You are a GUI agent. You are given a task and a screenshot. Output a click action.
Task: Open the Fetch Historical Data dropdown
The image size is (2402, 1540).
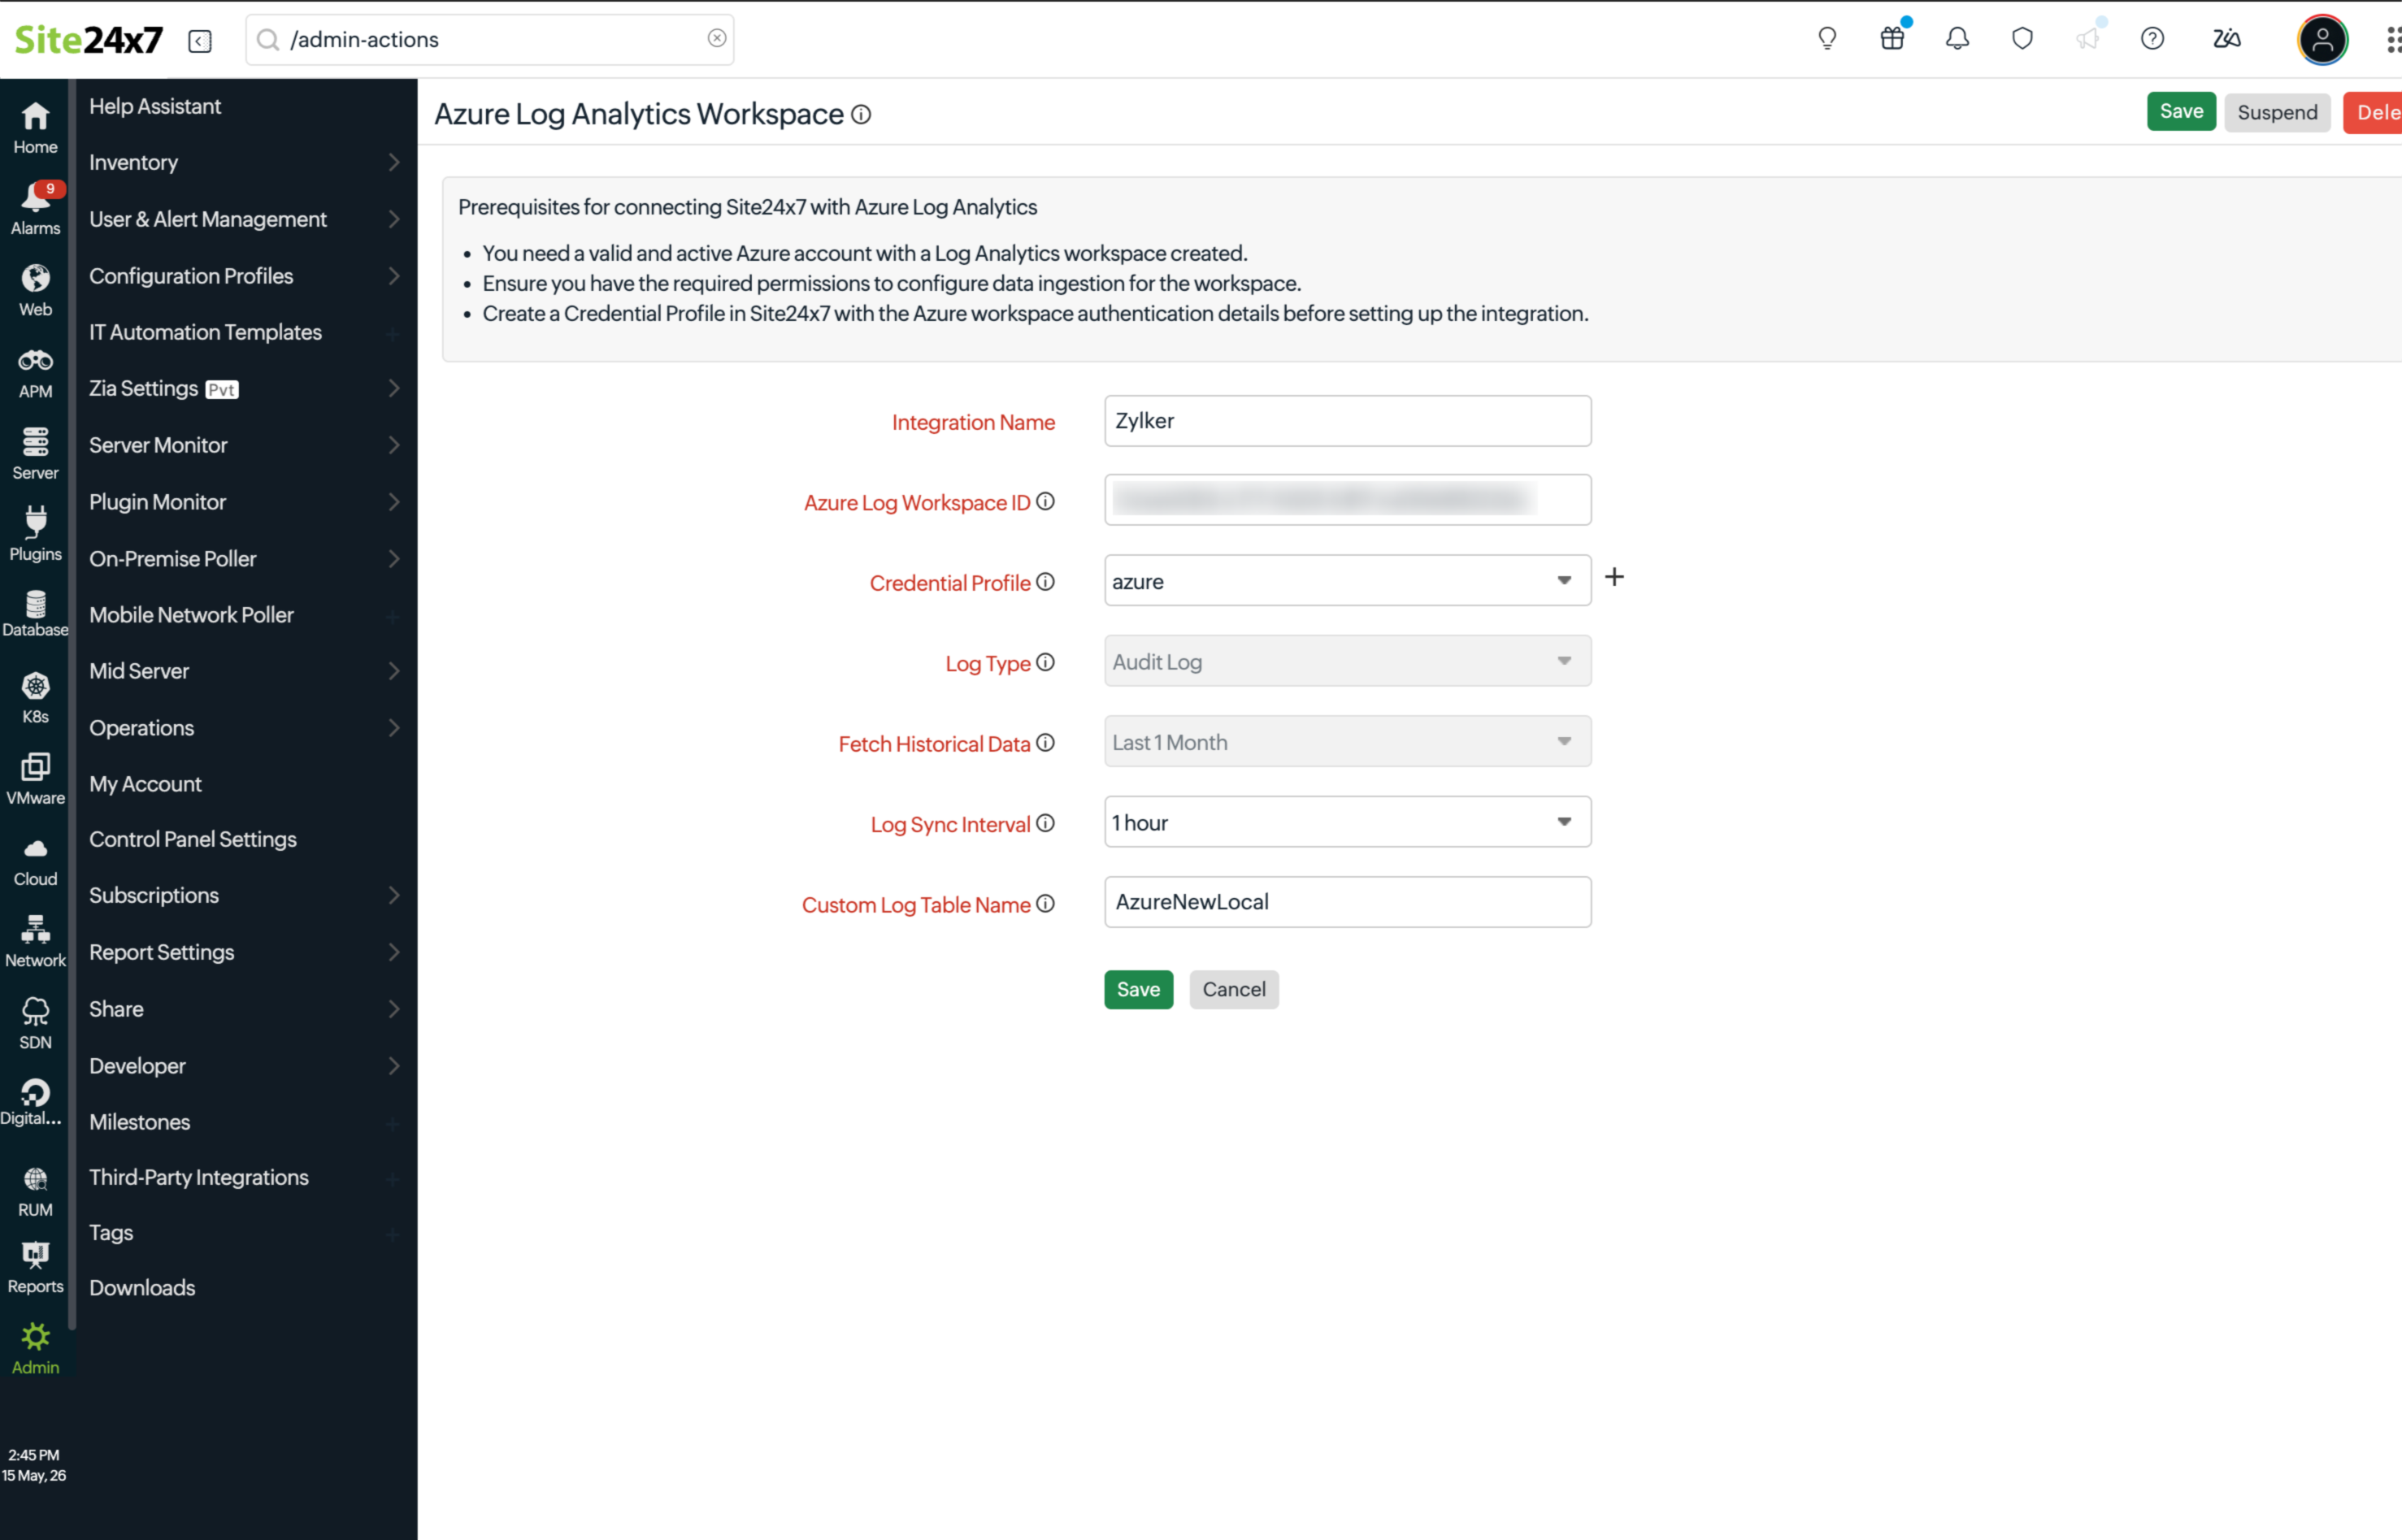(1347, 742)
